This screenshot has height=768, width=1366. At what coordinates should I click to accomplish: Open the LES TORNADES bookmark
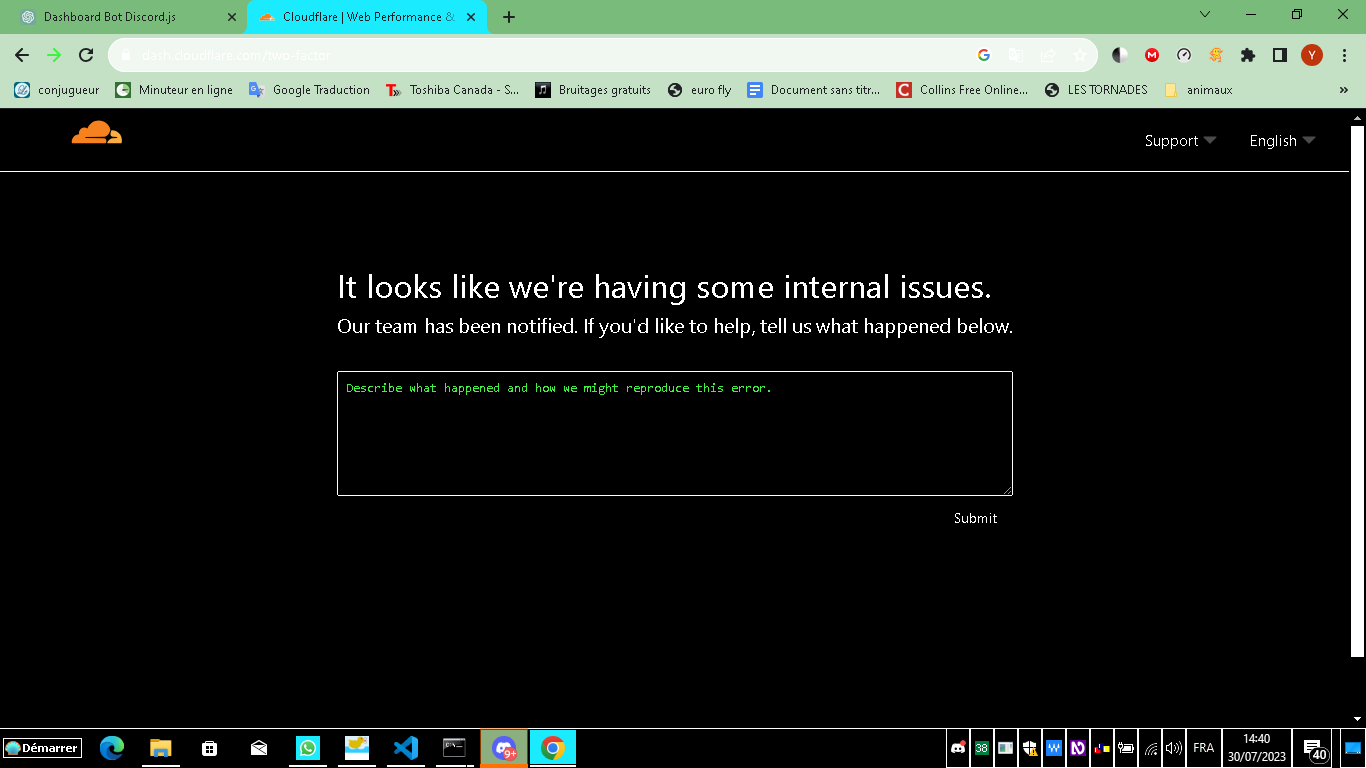[1096, 90]
